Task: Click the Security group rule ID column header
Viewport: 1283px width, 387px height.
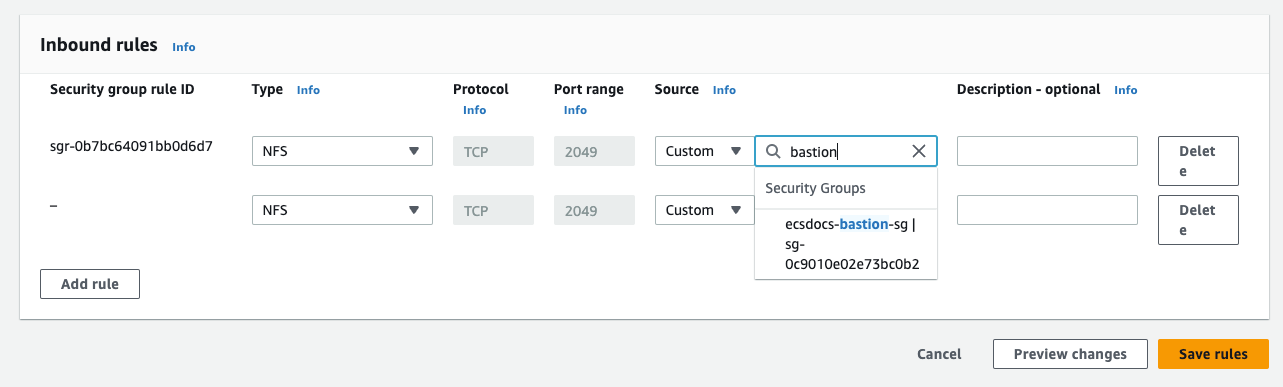Action: 122,89
